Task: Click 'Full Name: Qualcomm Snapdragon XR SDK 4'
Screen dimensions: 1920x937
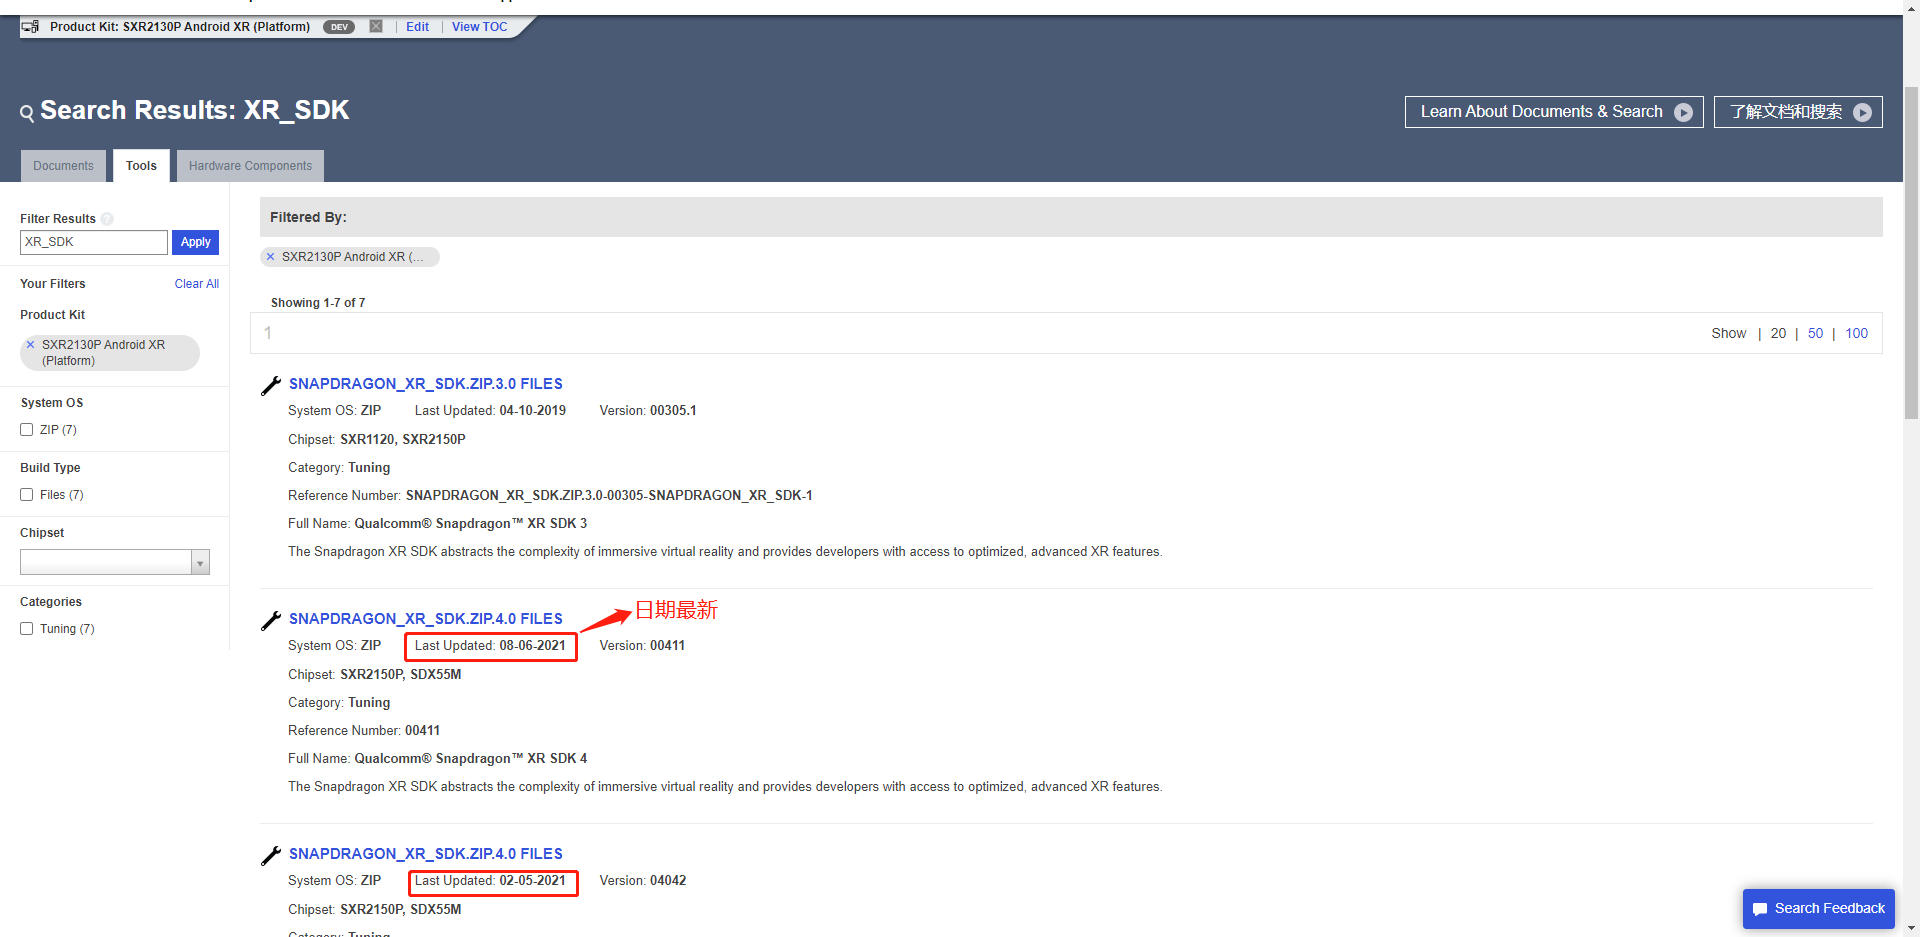Action: coord(438,759)
